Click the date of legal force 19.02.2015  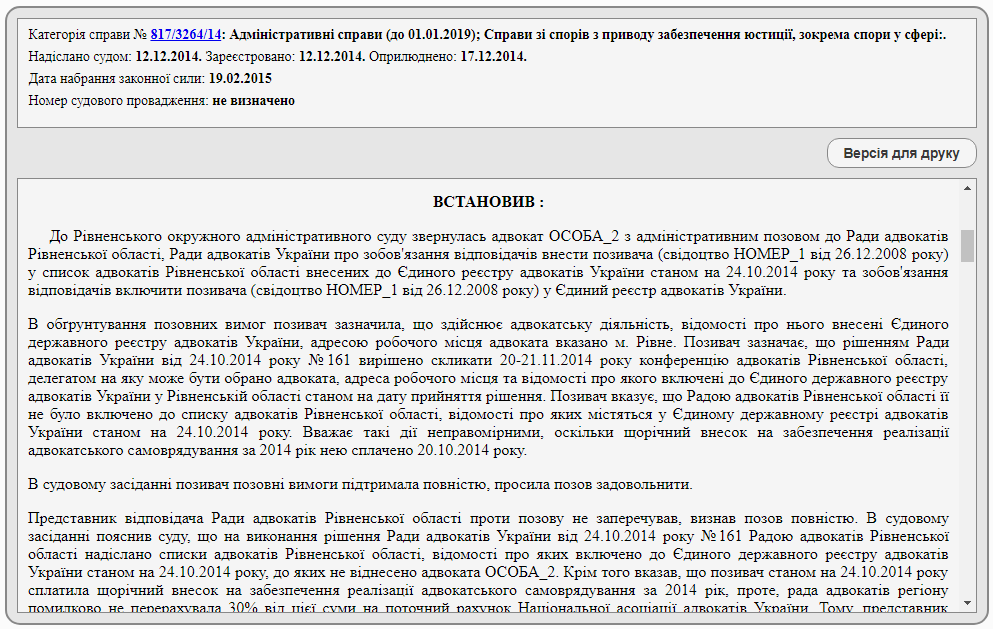pos(240,79)
